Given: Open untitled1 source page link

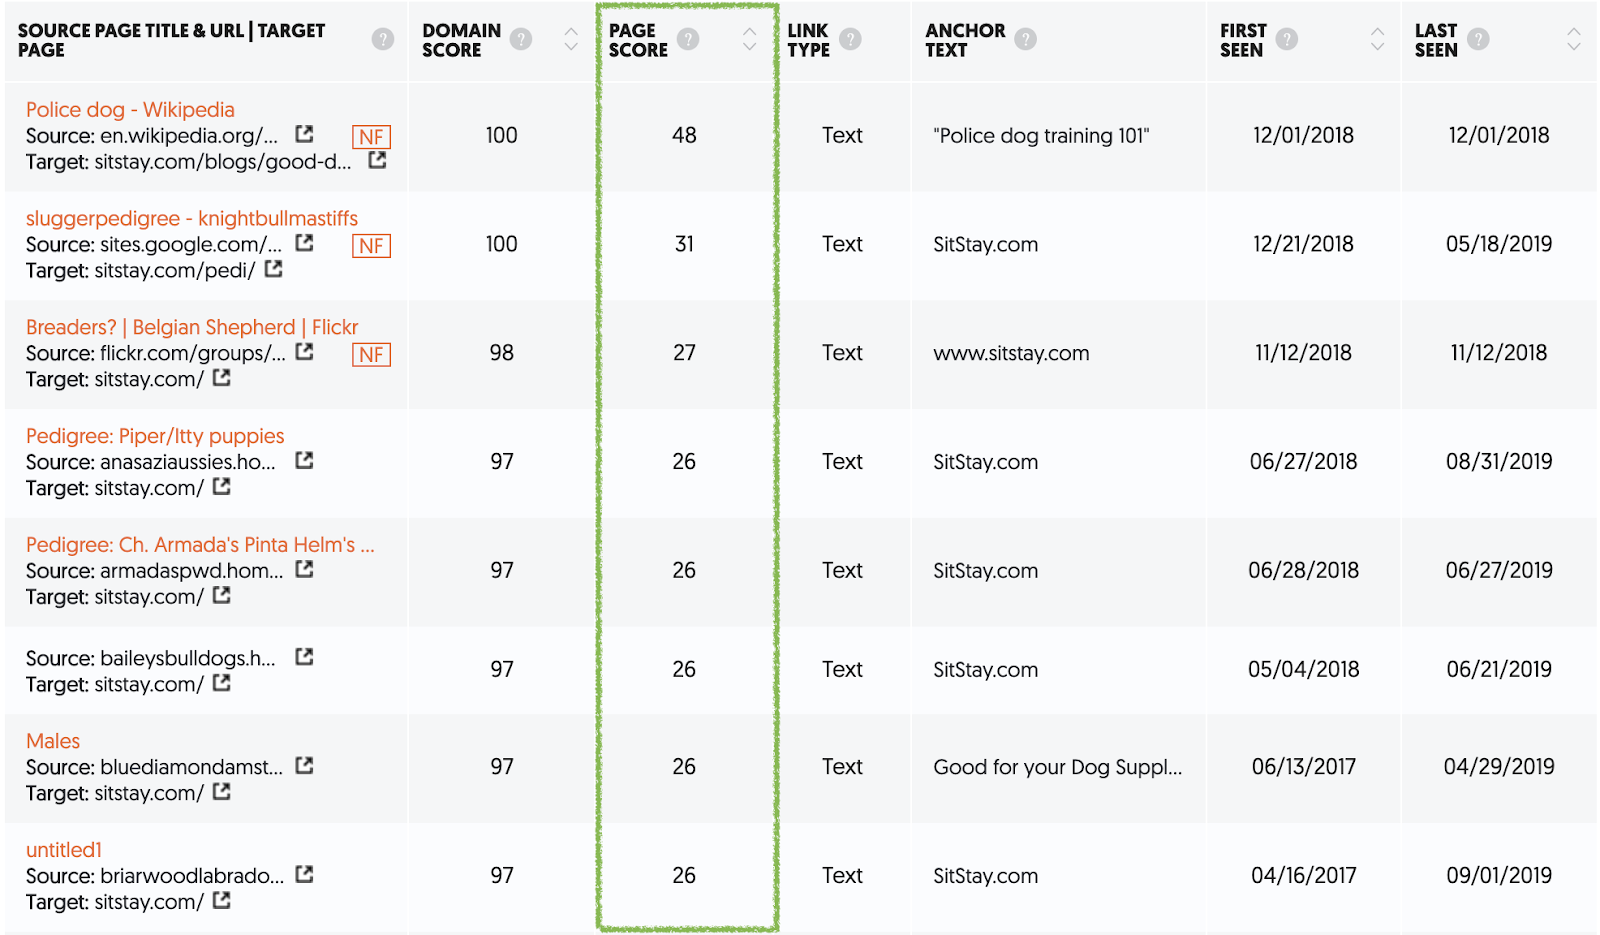Looking at the screenshot, I should [64, 851].
